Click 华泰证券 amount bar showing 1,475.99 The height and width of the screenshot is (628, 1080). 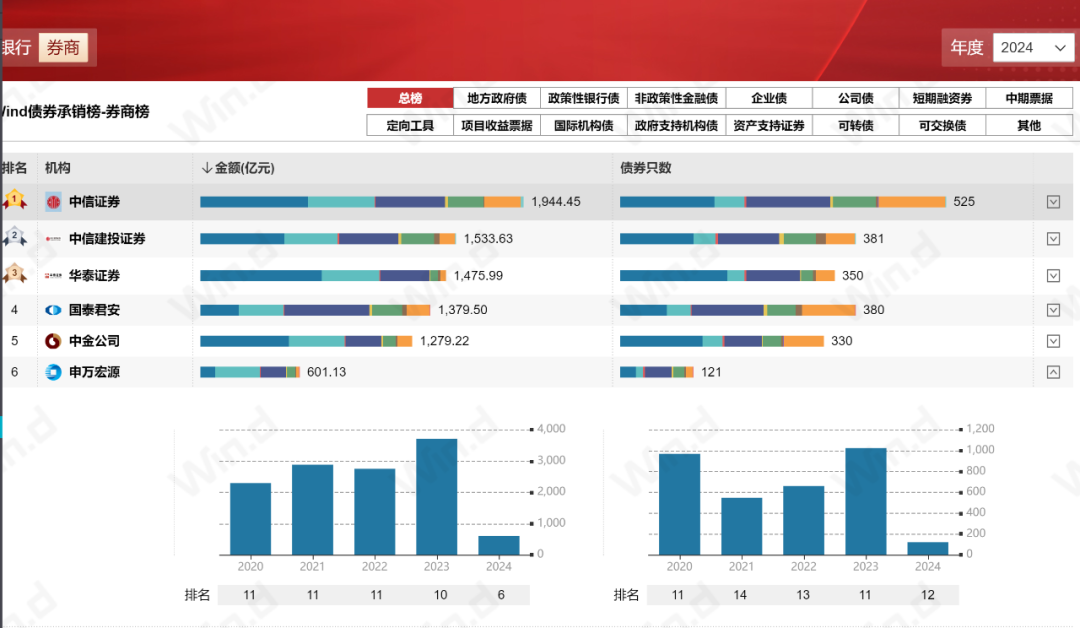(x=323, y=275)
